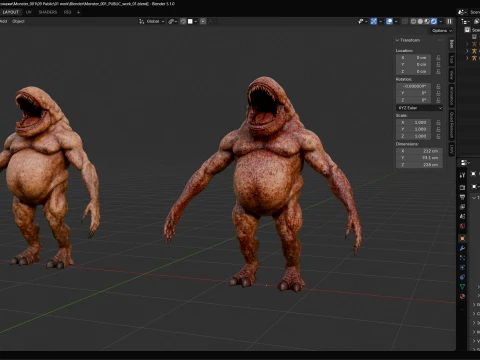Open the Item sidebar tab
Screen dimensions: 480x360
[452, 44]
